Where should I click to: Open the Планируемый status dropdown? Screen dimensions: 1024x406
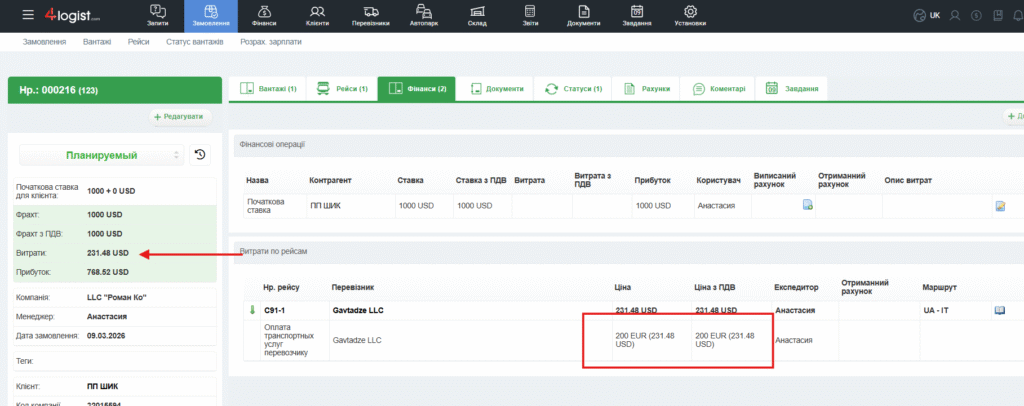(x=102, y=155)
